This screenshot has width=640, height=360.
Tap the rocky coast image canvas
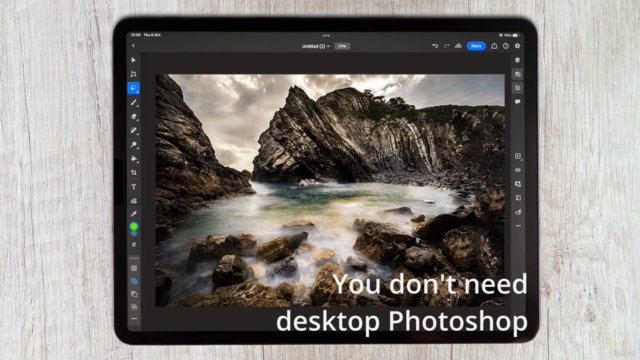pos(330,190)
